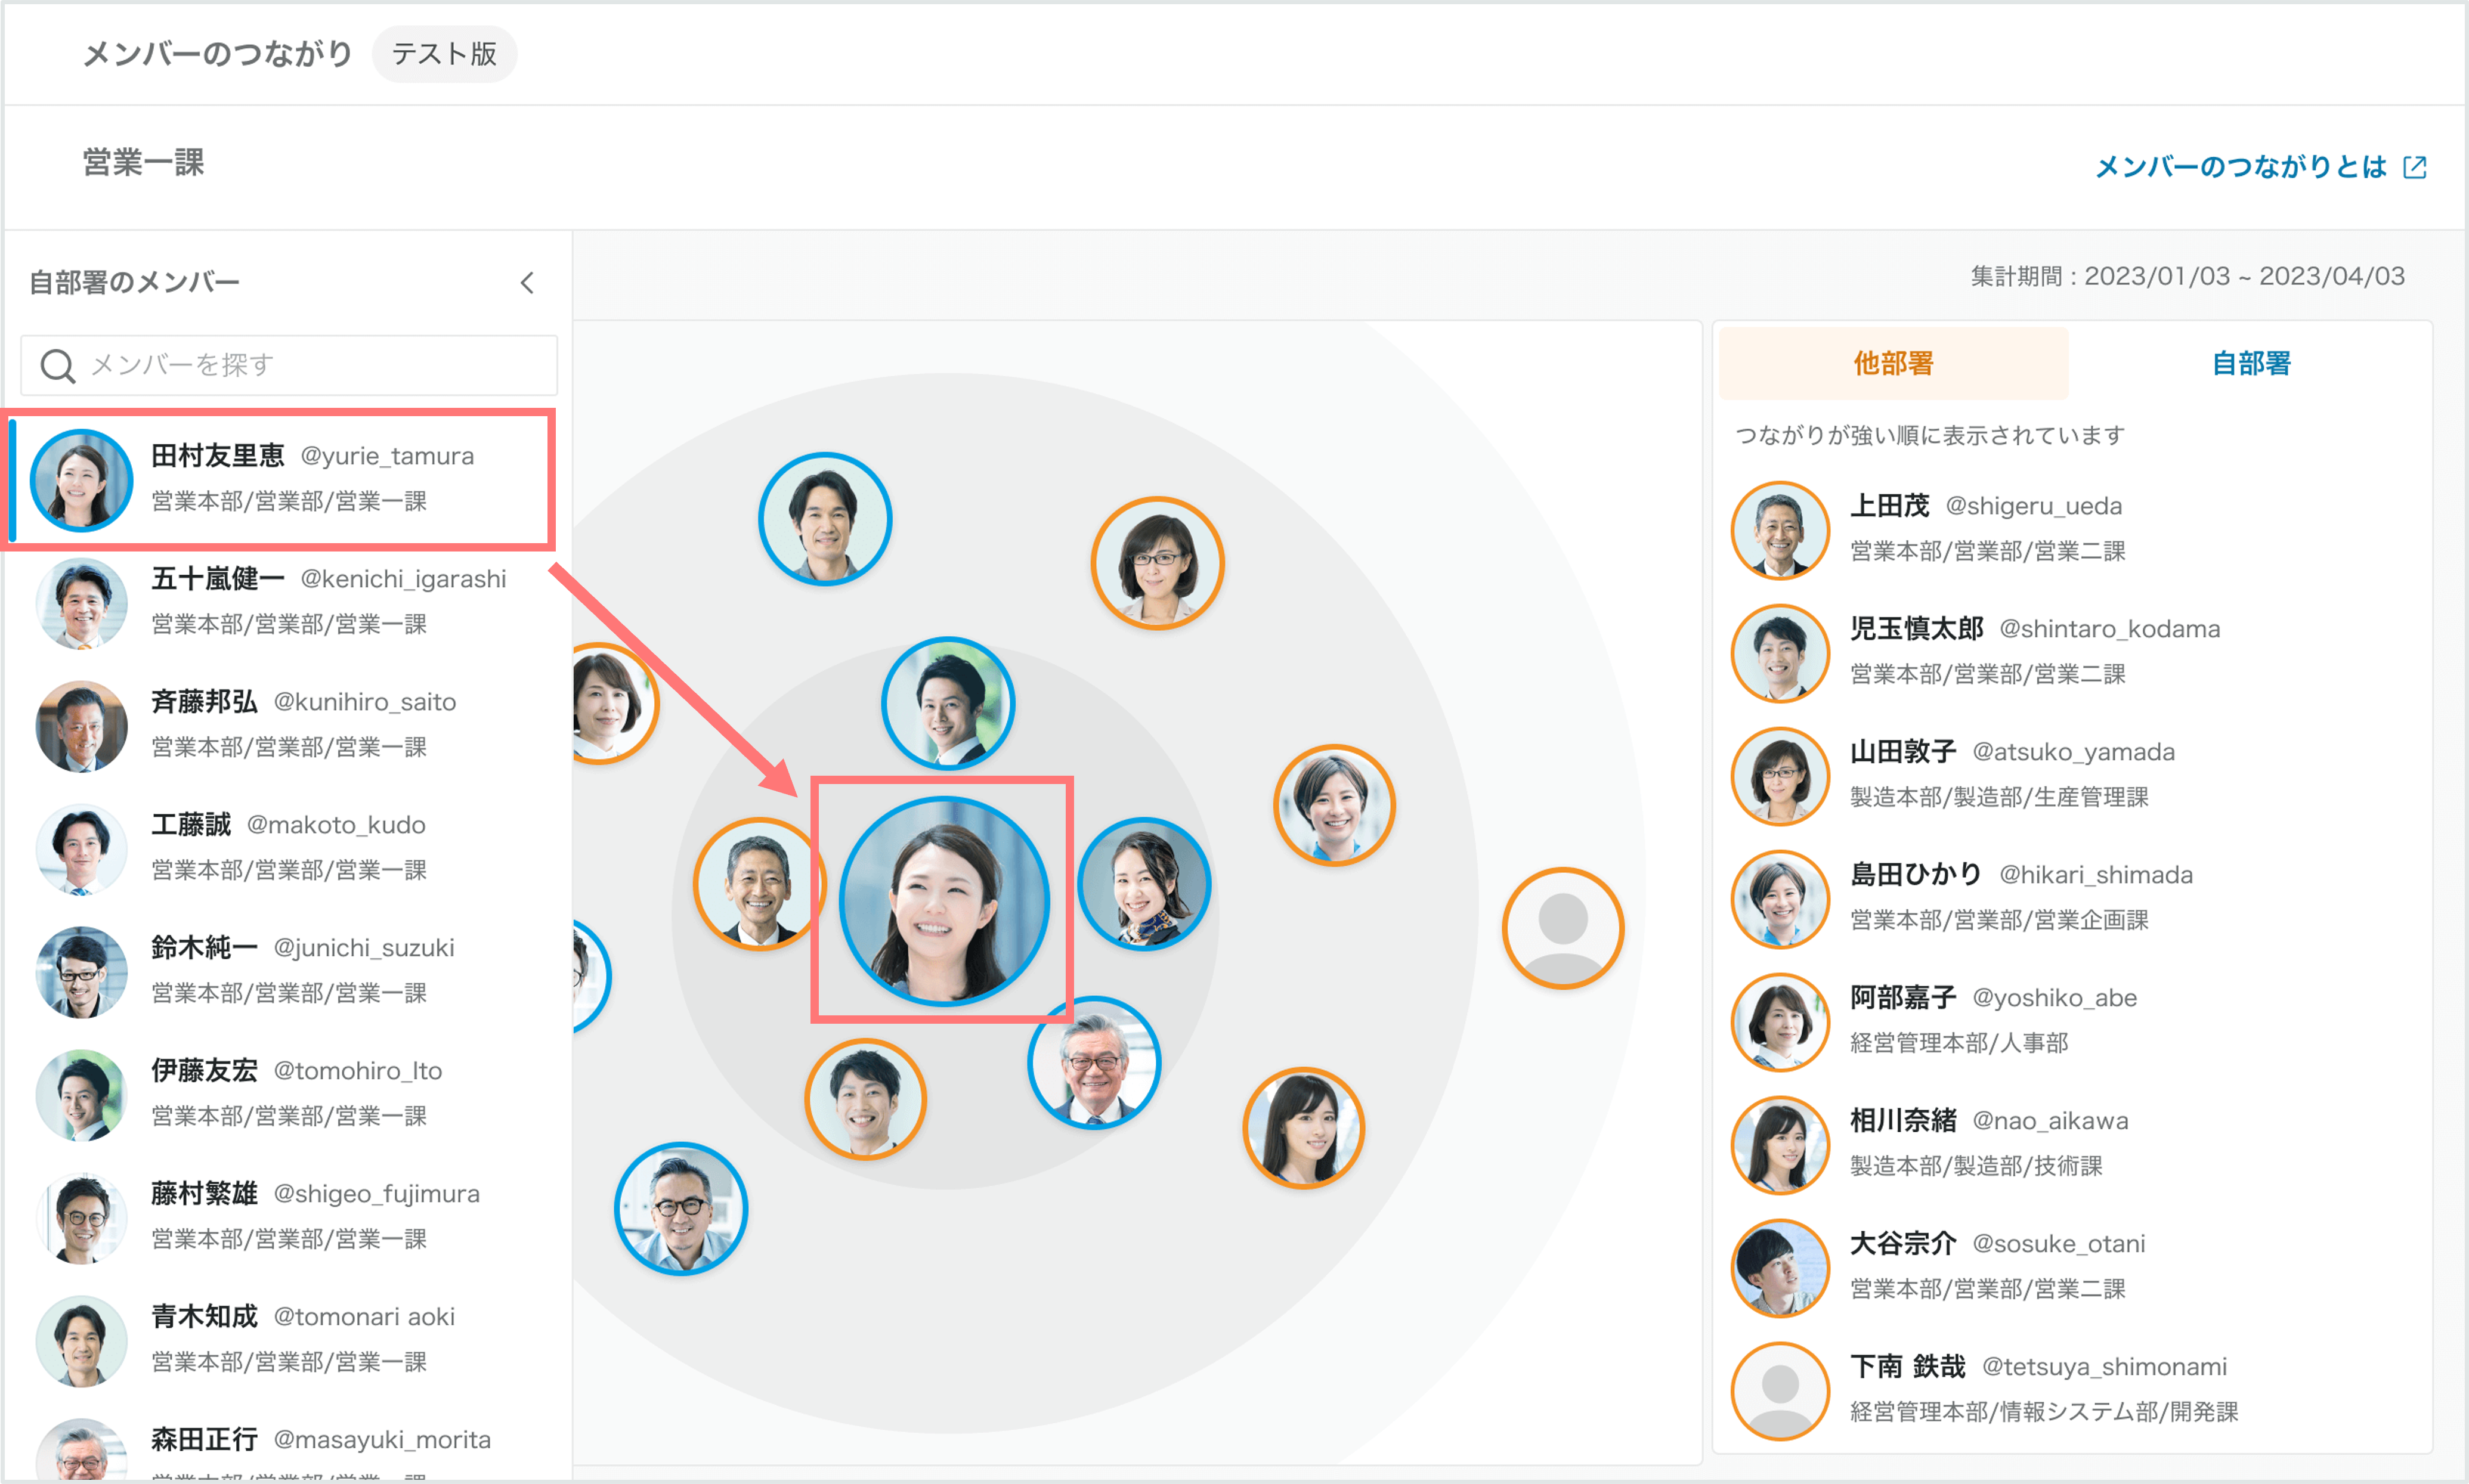Click the blue-ringed bearded man with glasses node
Image resolution: width=2469 pixels, height=1484 pixels.
pyautogui.click(x=681, y=1209)
